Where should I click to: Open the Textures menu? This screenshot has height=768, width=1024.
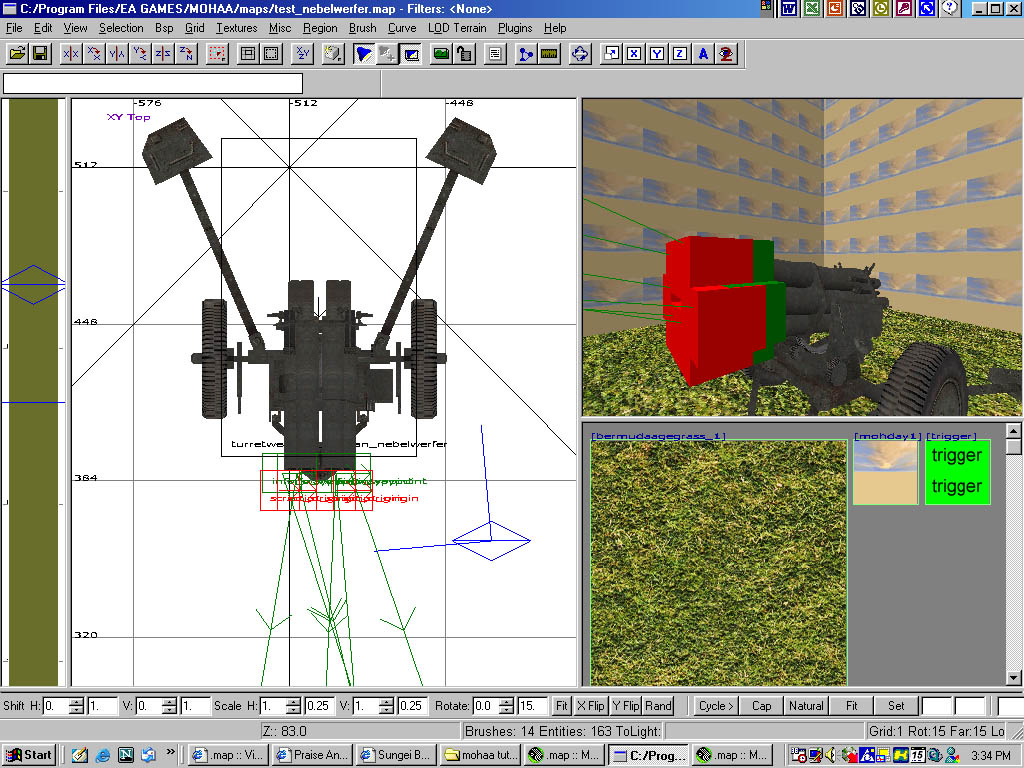coord(236,28)
